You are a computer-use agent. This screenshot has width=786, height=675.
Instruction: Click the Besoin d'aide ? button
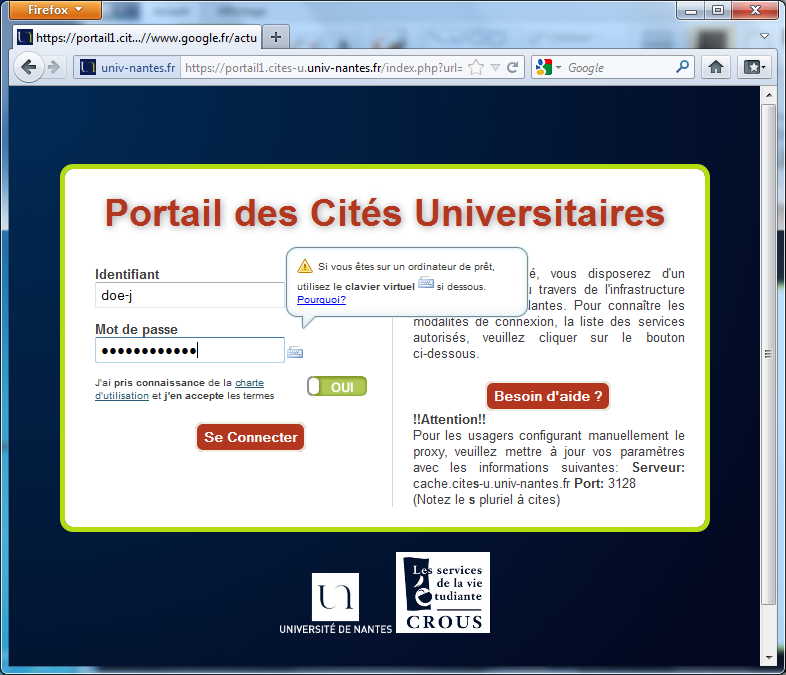[547, 396]
